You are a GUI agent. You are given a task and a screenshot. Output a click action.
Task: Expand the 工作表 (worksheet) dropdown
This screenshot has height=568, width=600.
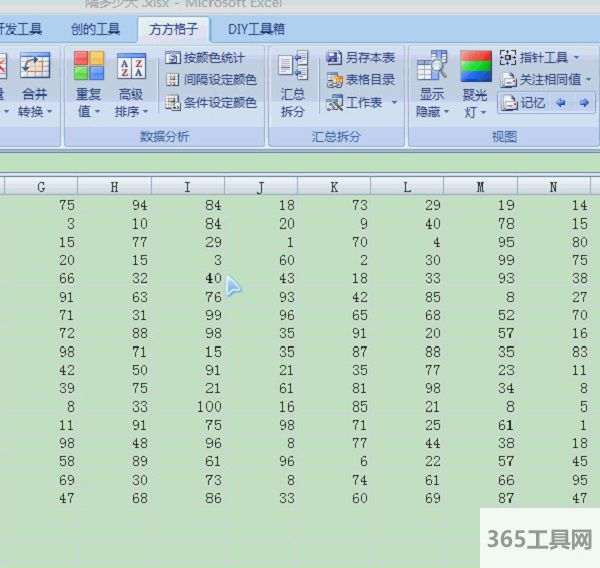pyautogui.click(x=394, y=103)
